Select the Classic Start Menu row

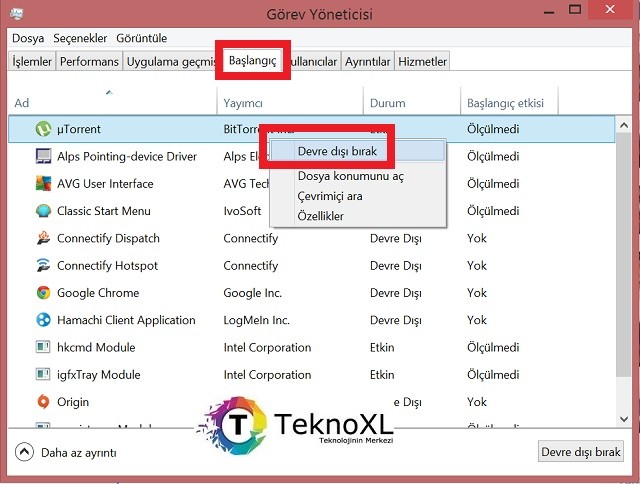coord(312,211)
